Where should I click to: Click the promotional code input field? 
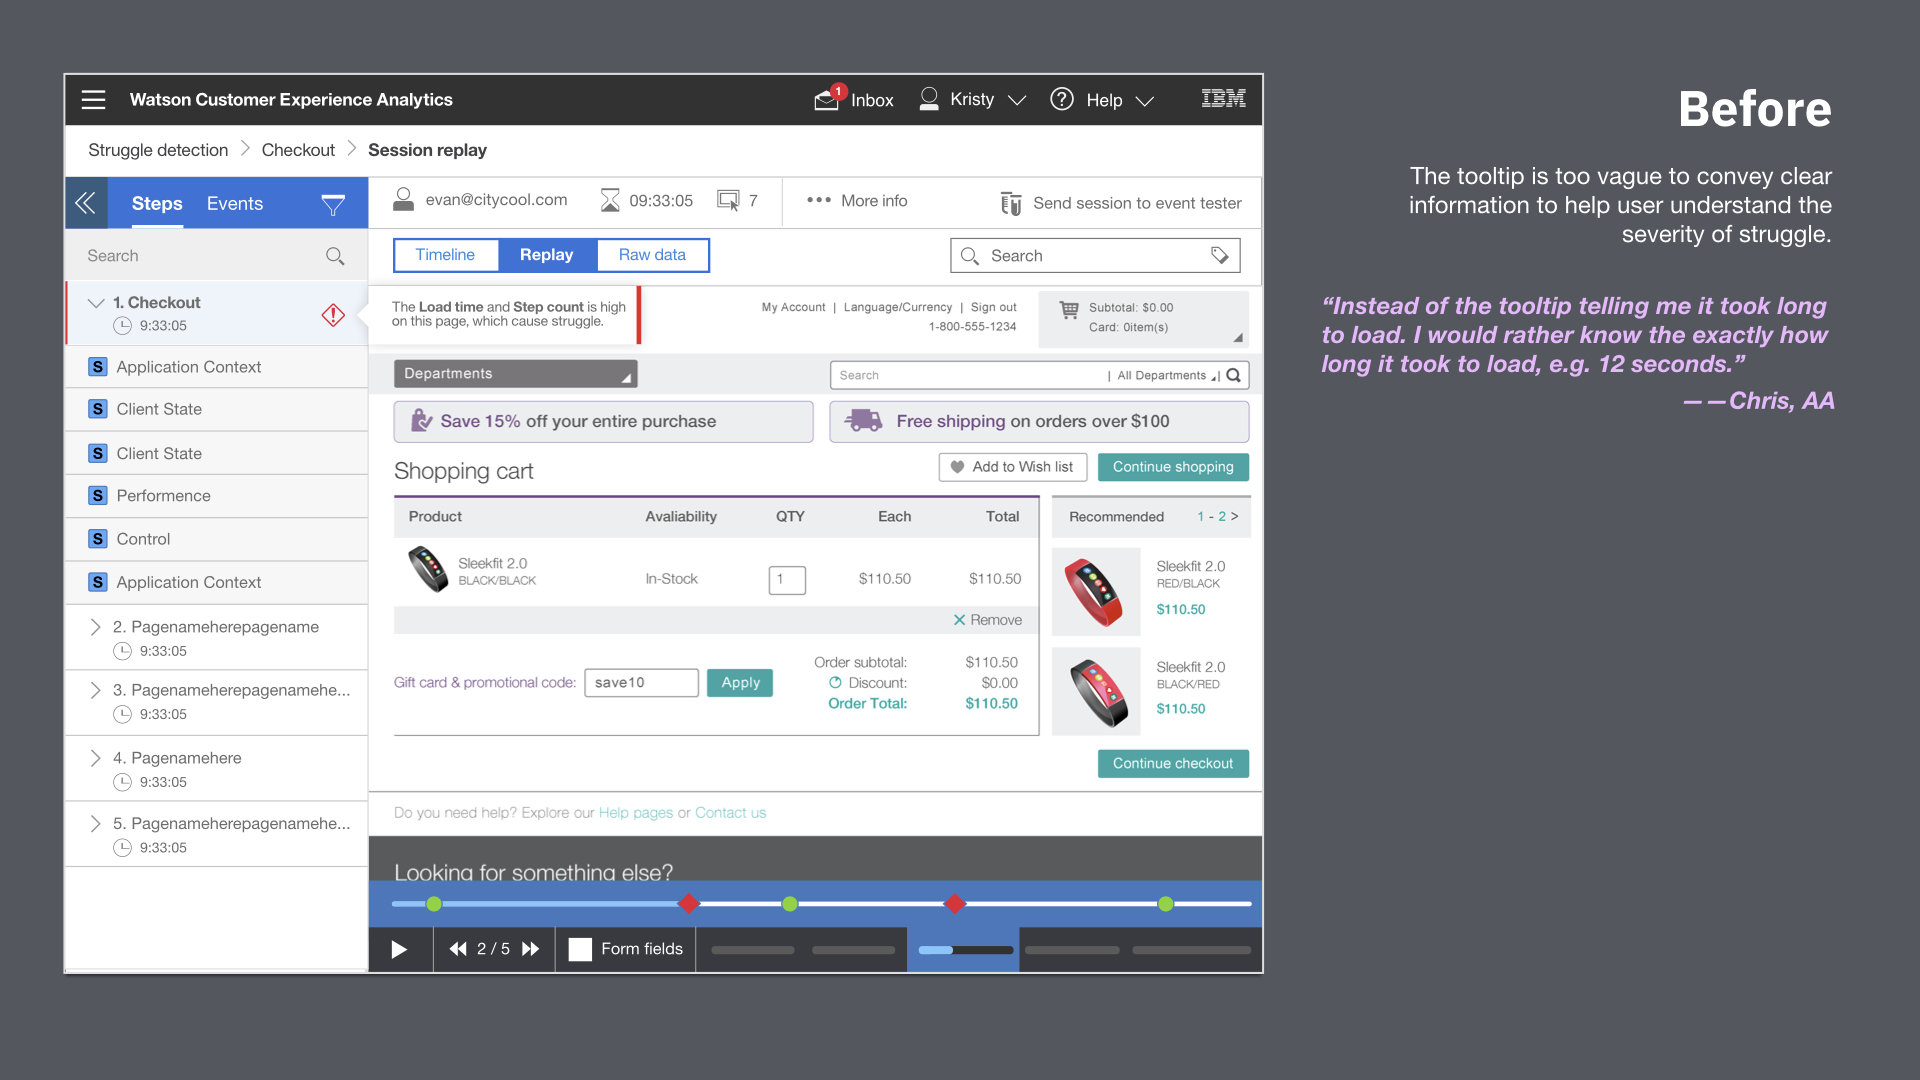[641, 682]
